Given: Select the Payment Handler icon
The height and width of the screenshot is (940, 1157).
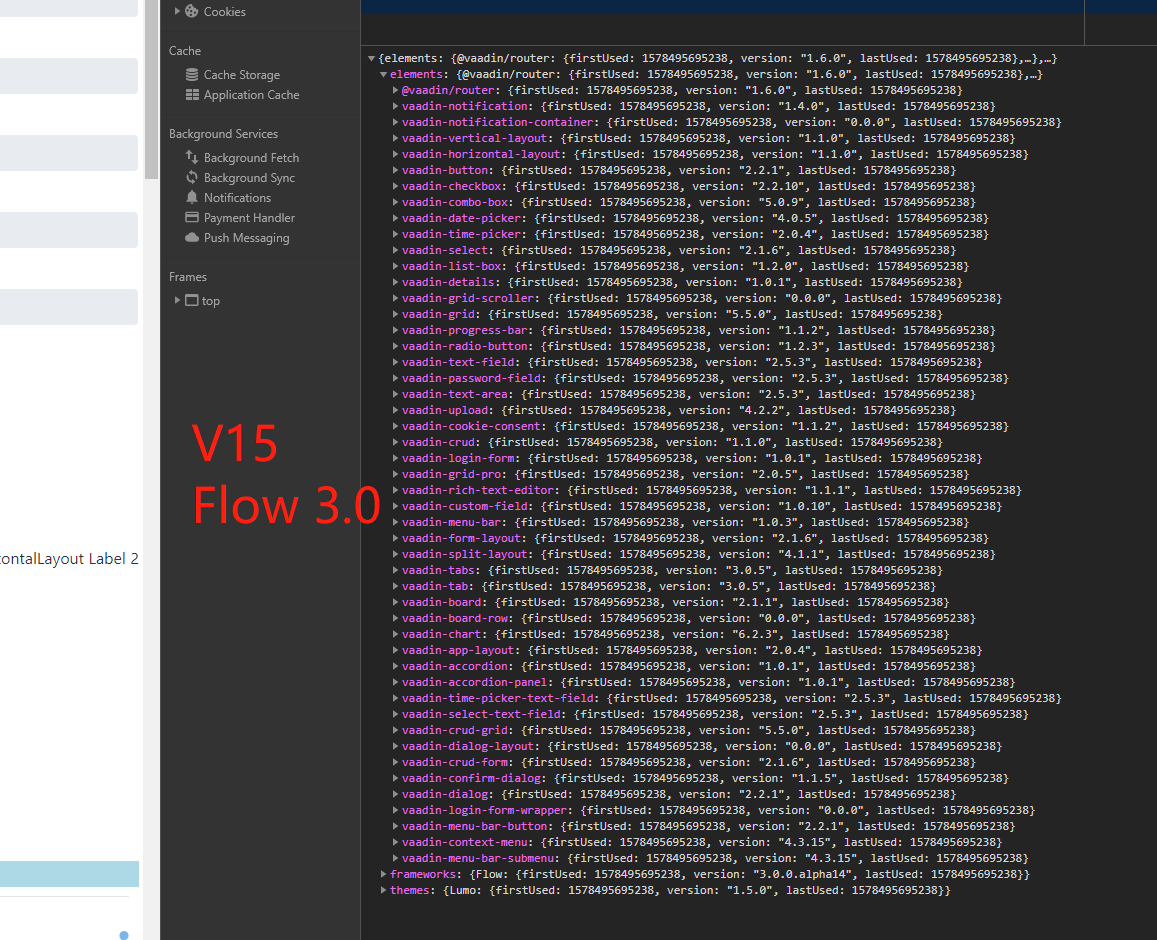Looking at the screenshot, I should click(193, 217).
